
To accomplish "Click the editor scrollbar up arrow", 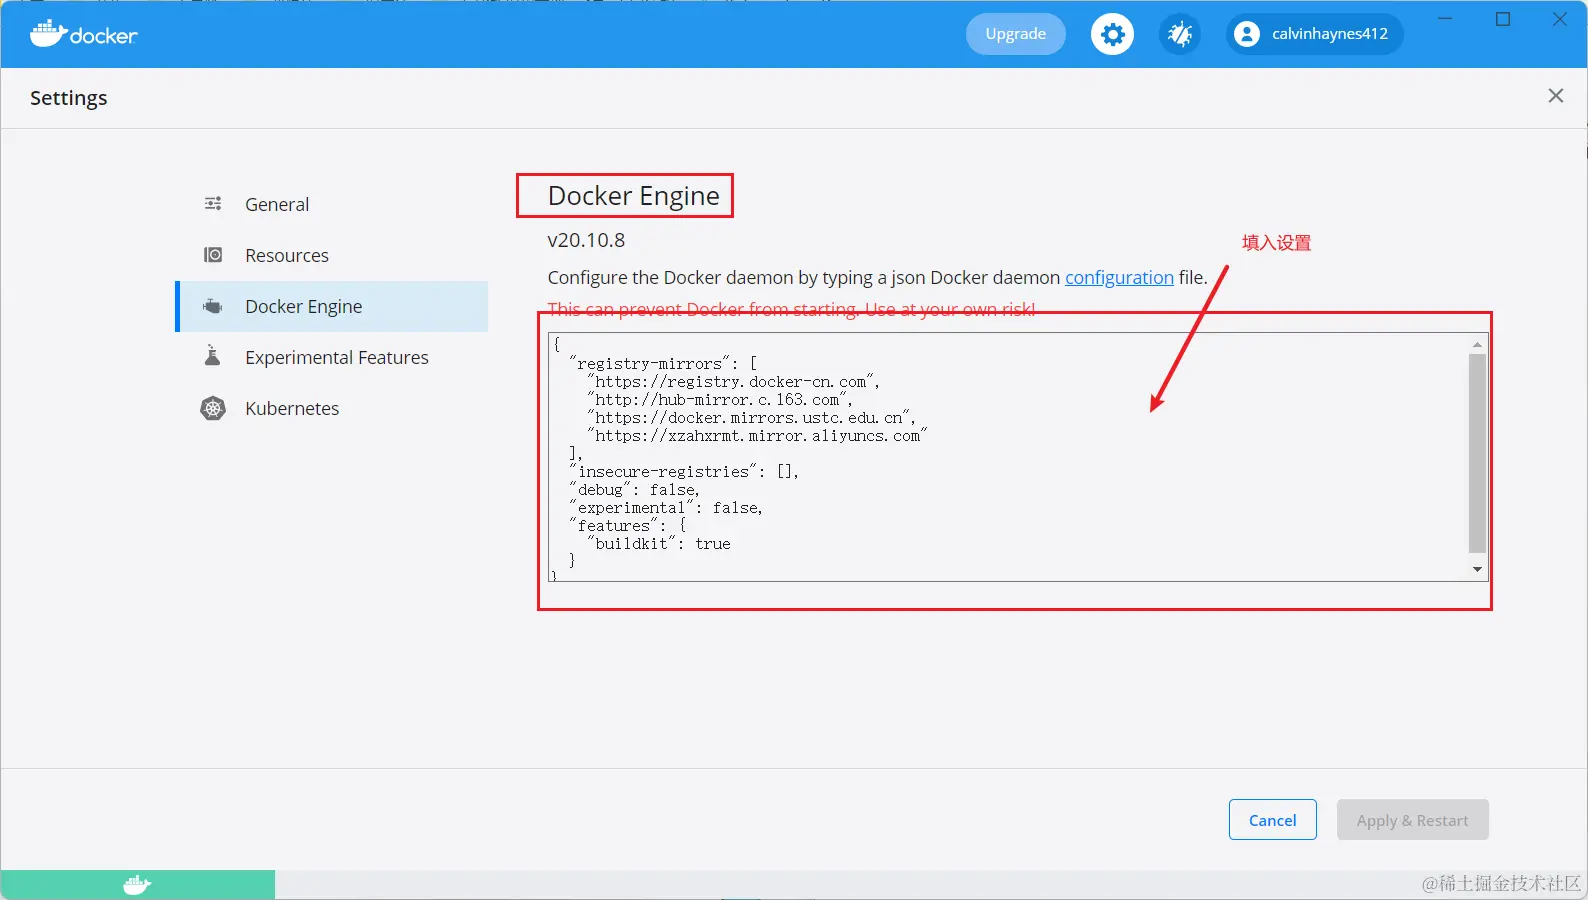I will click(x=1477, y=344).
